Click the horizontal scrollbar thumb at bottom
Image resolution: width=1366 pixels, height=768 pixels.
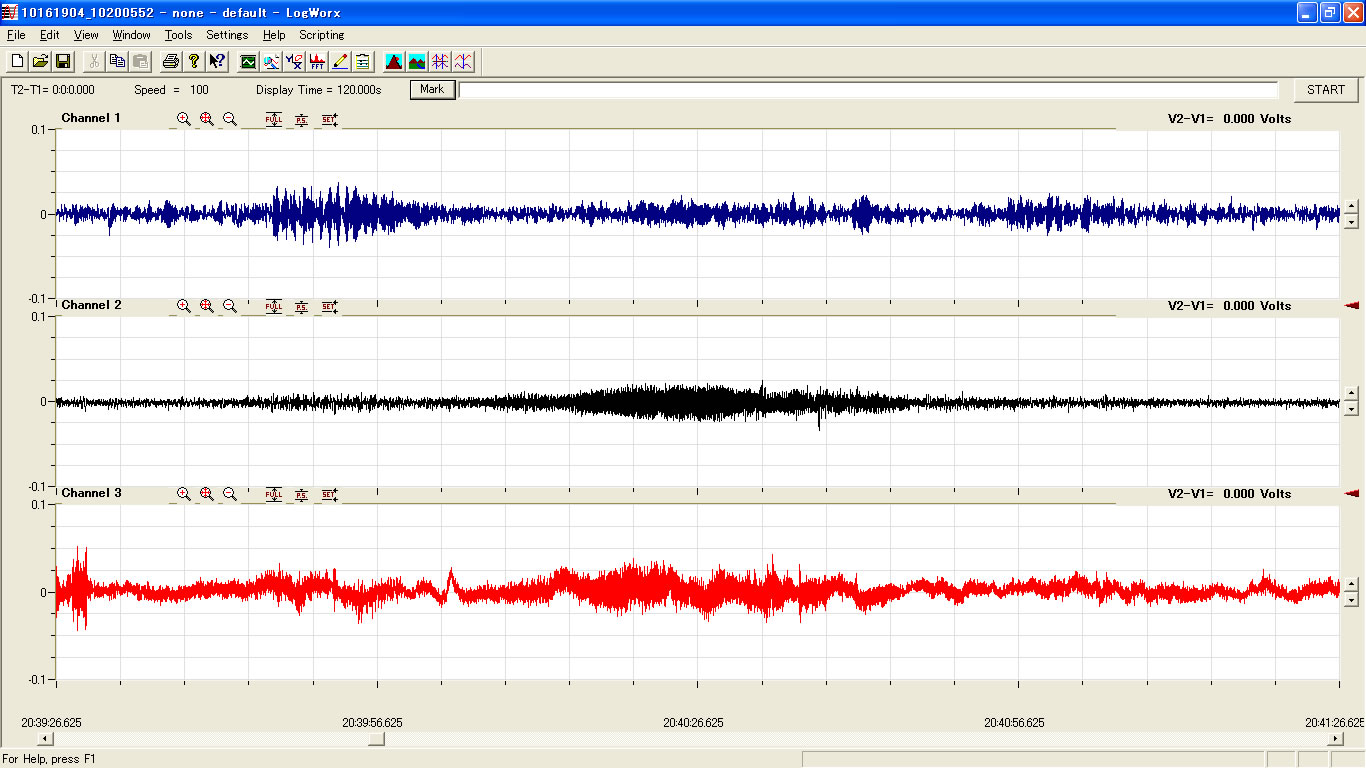[x=376, y=739]
